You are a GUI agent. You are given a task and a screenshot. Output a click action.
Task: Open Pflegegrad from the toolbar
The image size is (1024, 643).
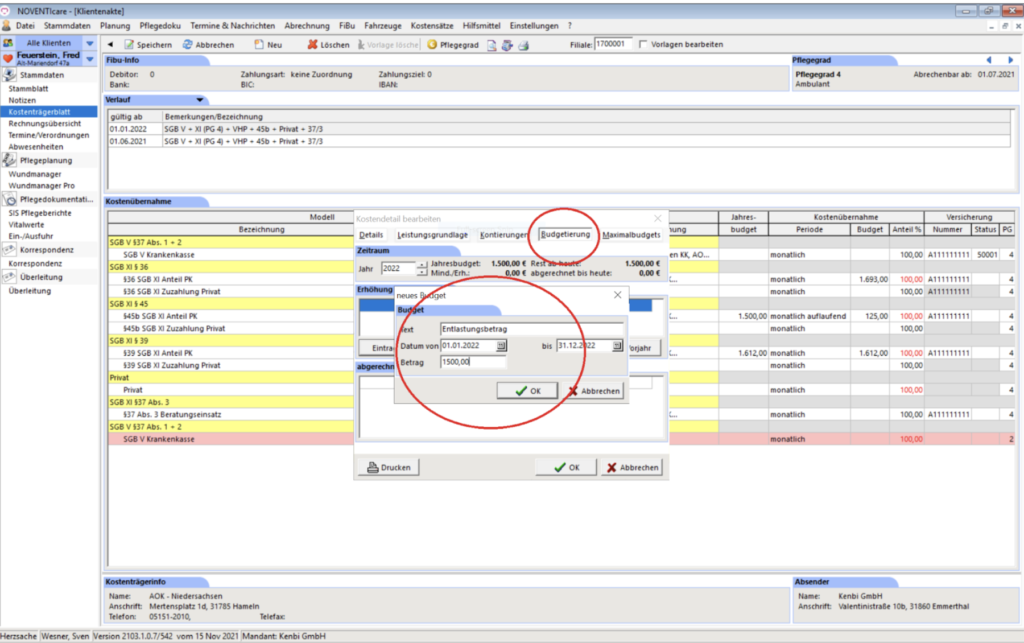(x=453, y=44)
